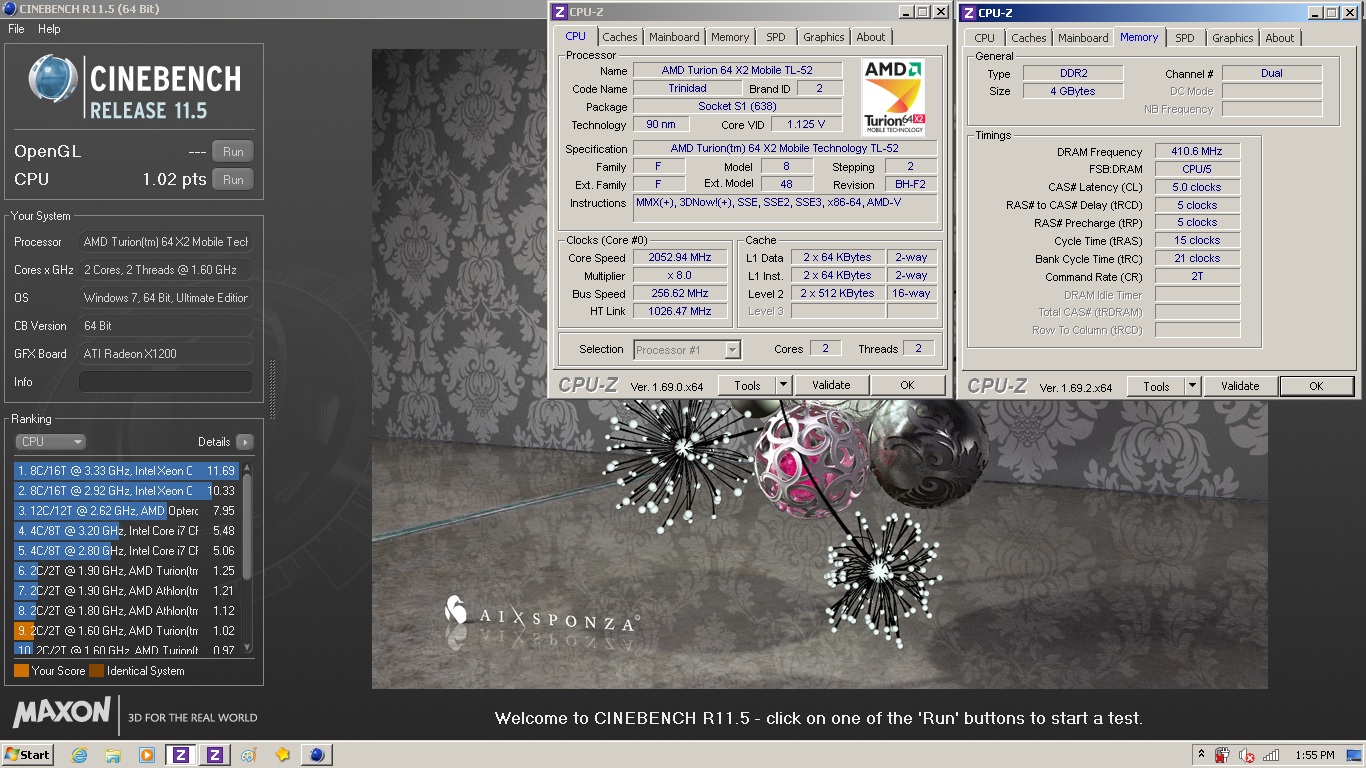Click the Show Desktop tray icon

tap(1356, 755)
